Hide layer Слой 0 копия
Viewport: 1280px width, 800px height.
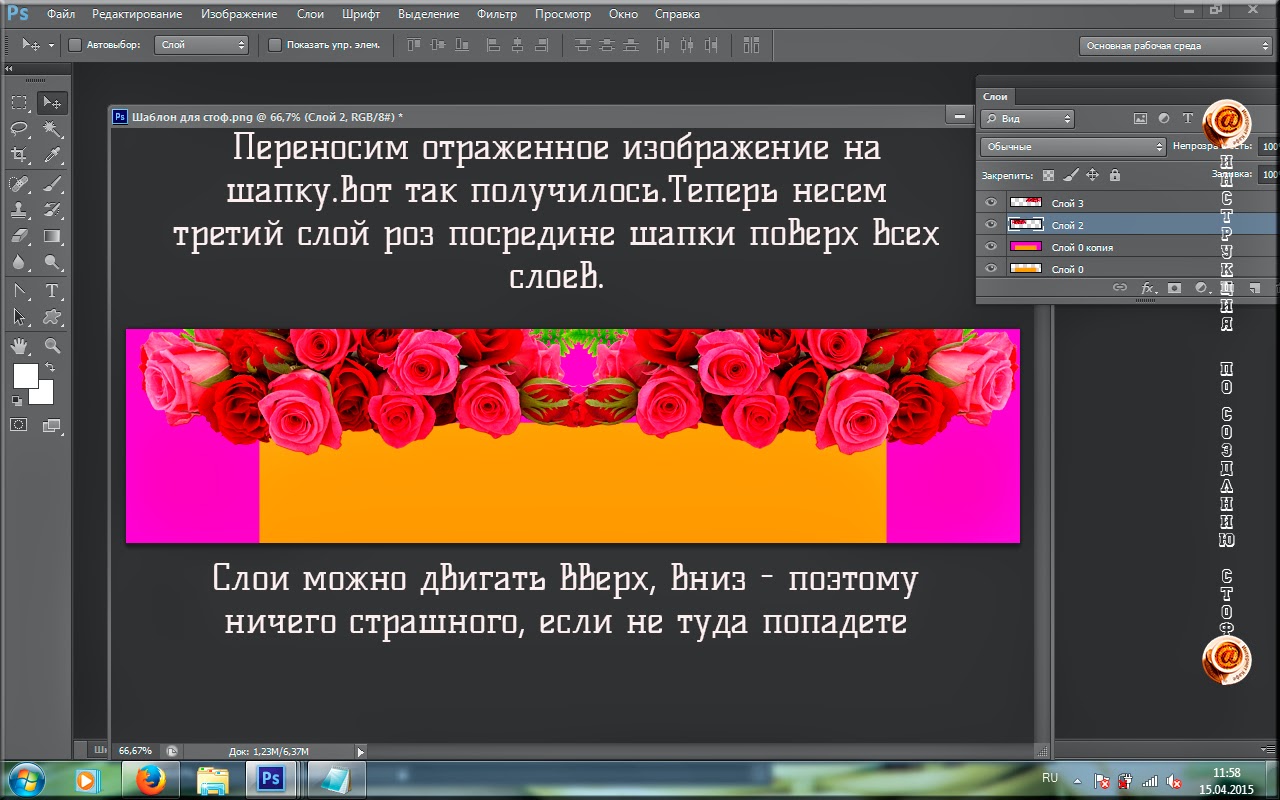tap(990, 247)
